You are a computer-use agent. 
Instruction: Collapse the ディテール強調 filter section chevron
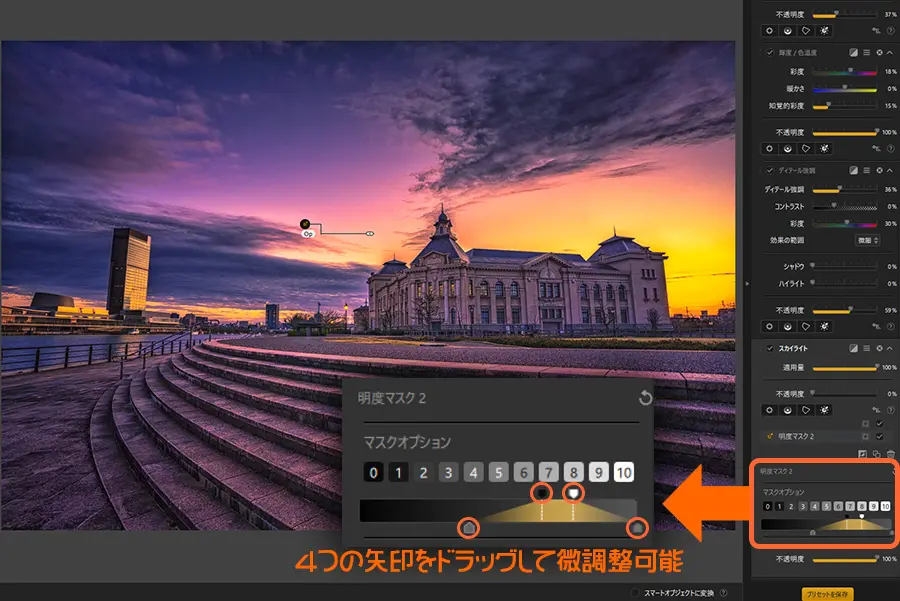(x=890, y=170)
